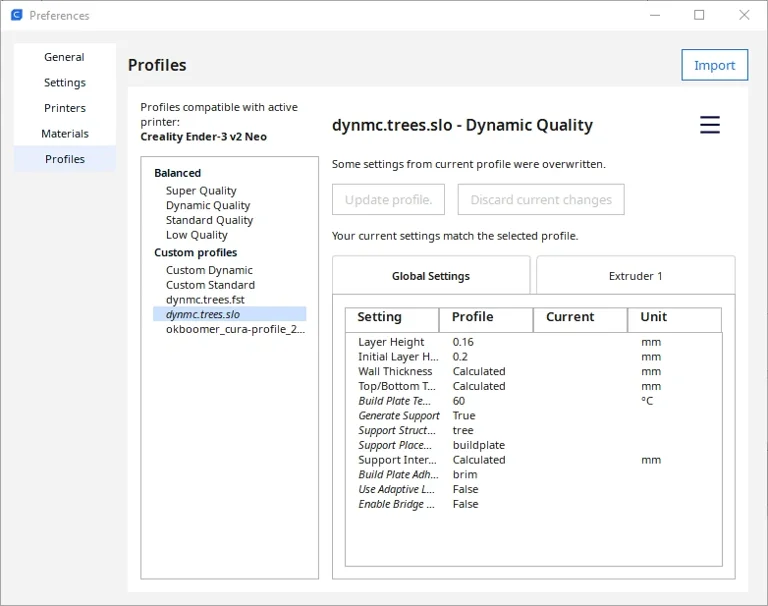
Task: Select the okboomer_cura-profile custom profile
Action: pos(235,329)
